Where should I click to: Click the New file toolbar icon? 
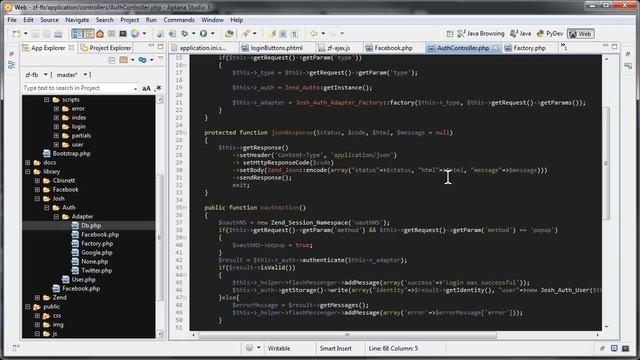click(16, 34)
